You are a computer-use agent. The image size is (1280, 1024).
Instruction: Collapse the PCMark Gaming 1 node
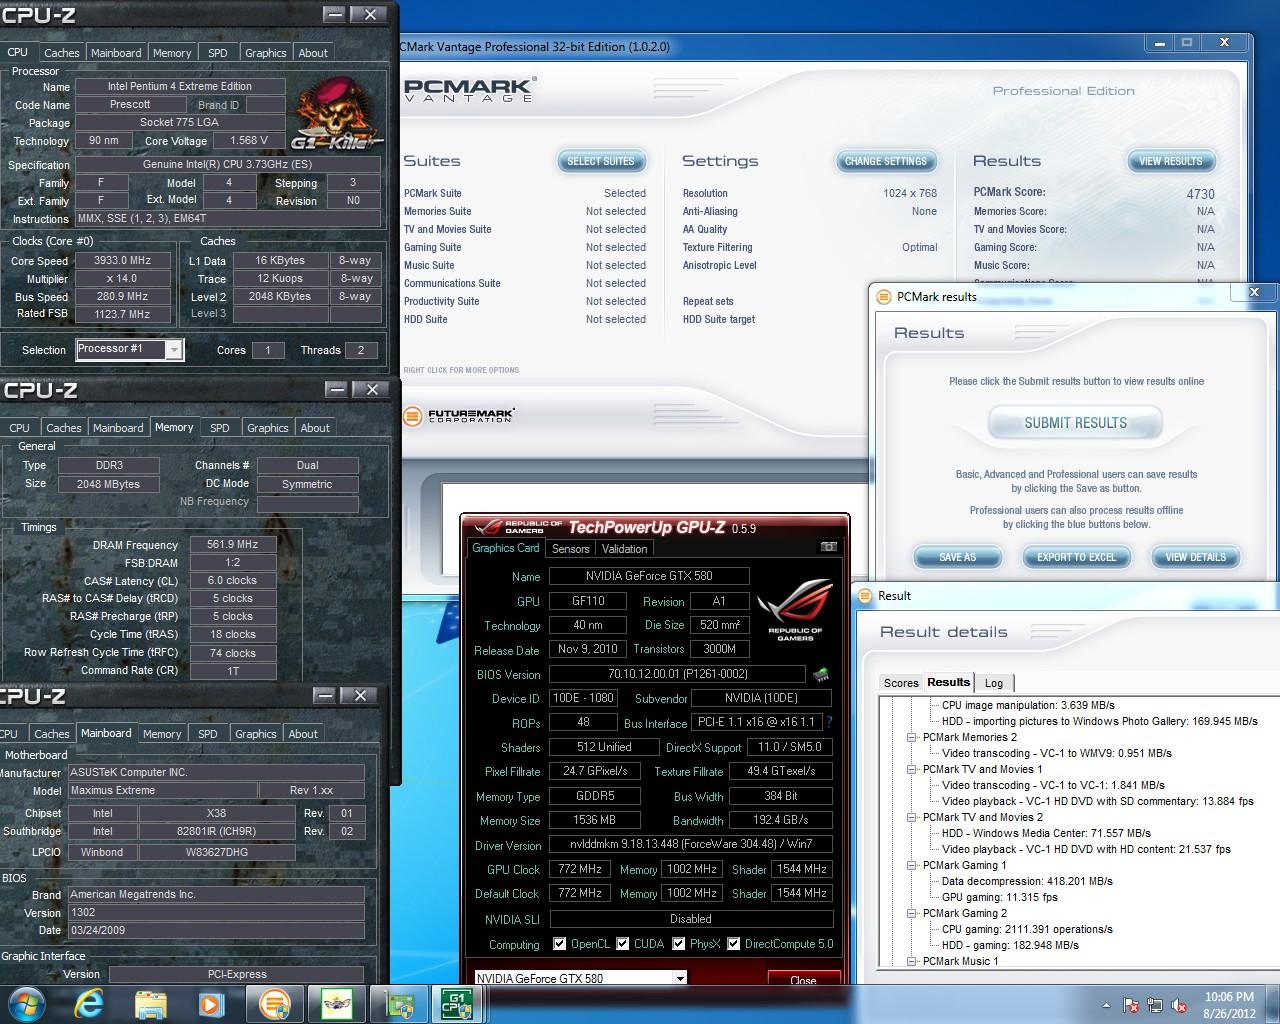(912, 865)
